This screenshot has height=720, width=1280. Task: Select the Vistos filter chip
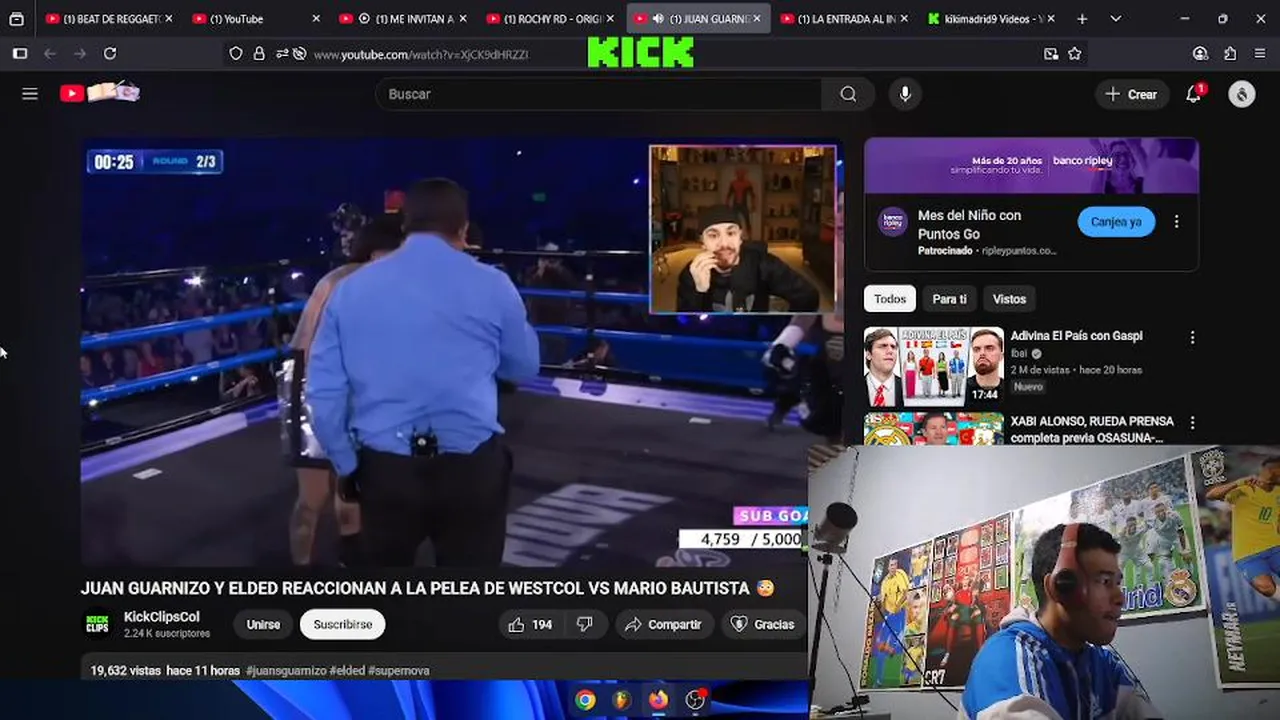(1009, 299)
